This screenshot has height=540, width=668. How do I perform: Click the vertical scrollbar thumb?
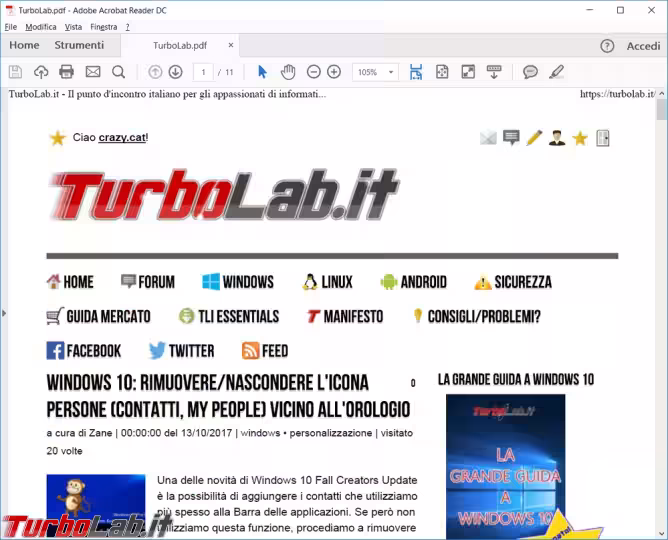pos(661,109)
